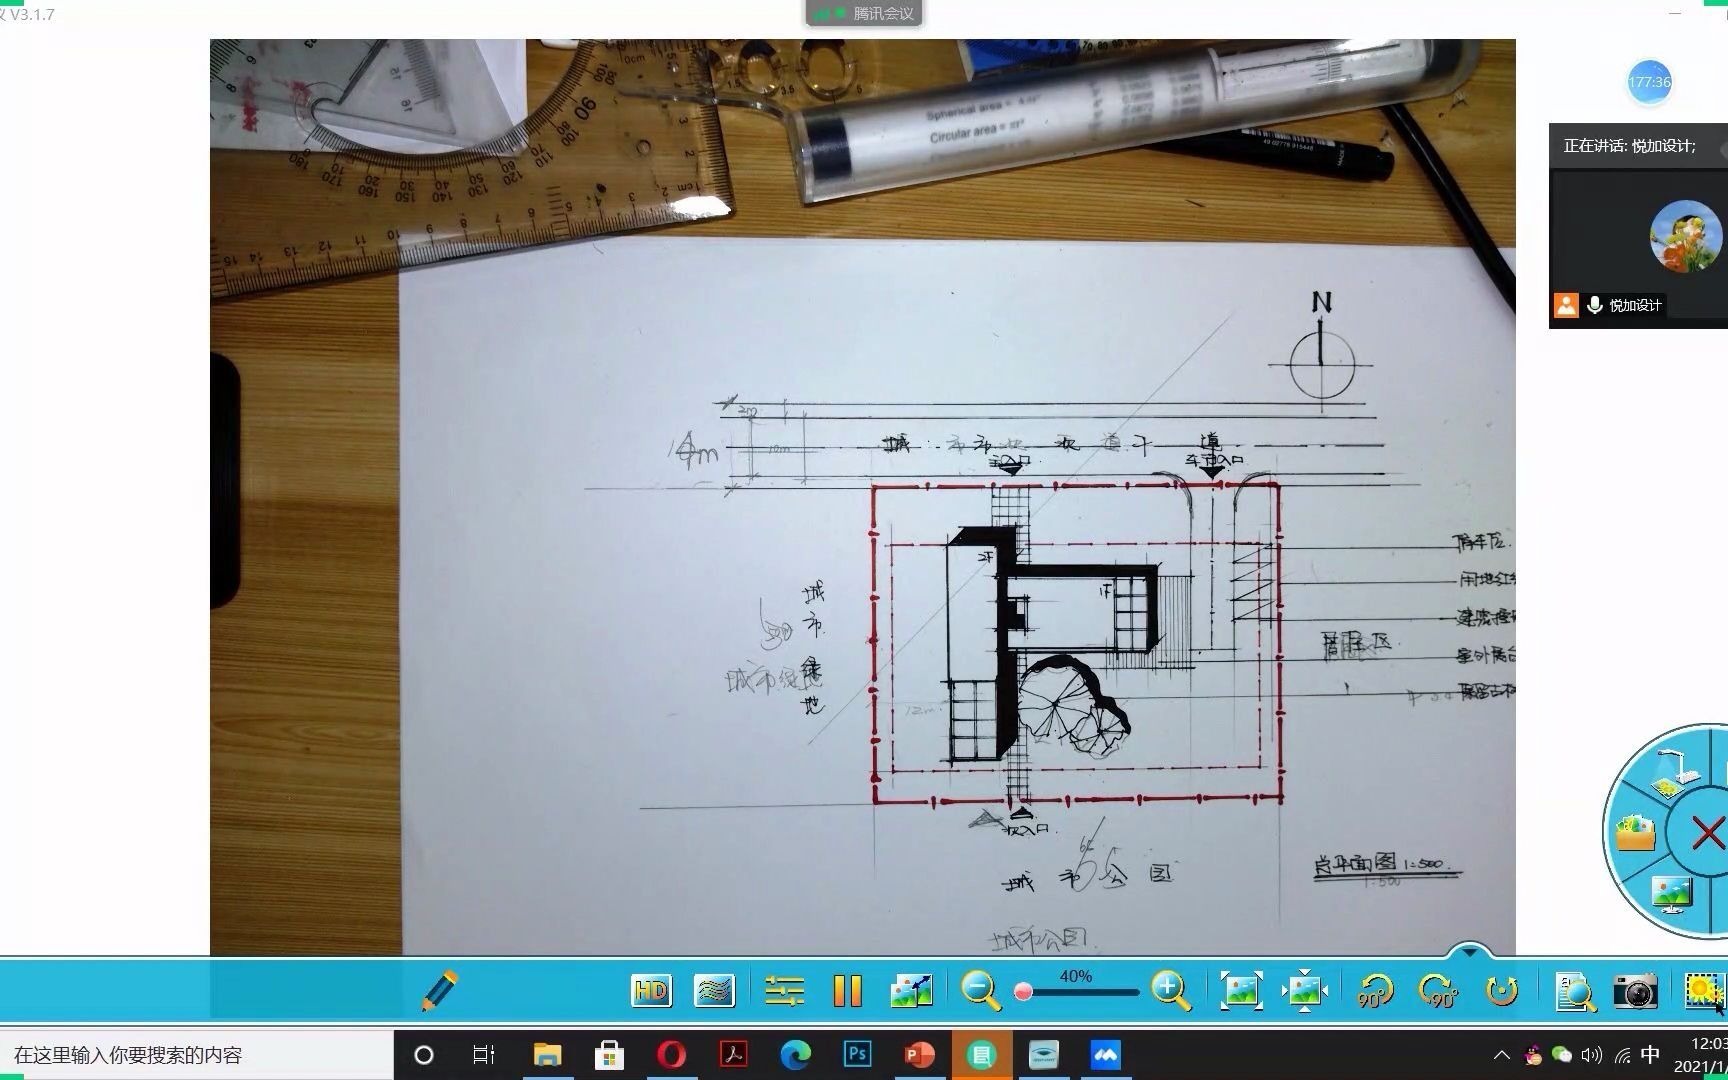Click the Tencent Meeting floating tab
Image resolution: width=1728 pixels, height=1080 pixels.
[864, 13]
